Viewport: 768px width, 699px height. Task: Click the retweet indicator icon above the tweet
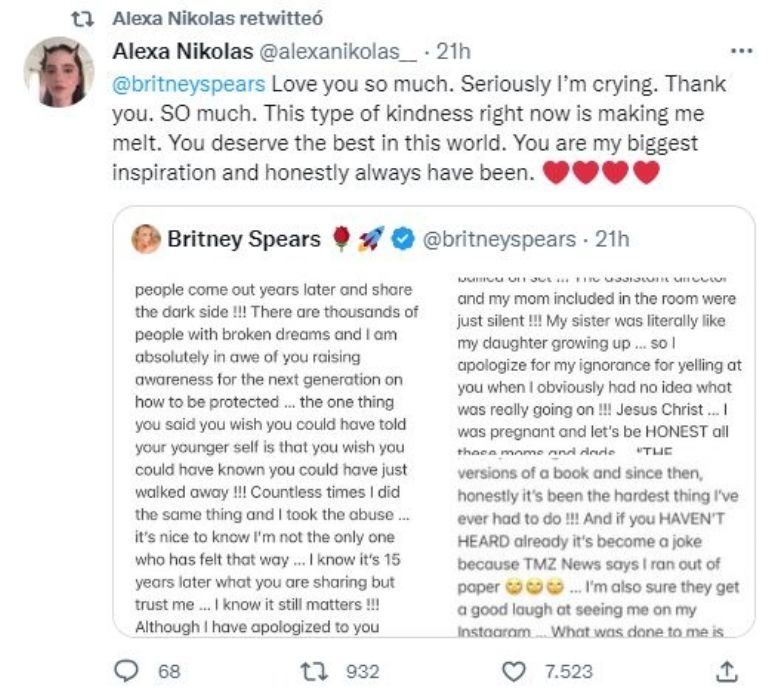[87, 19]
